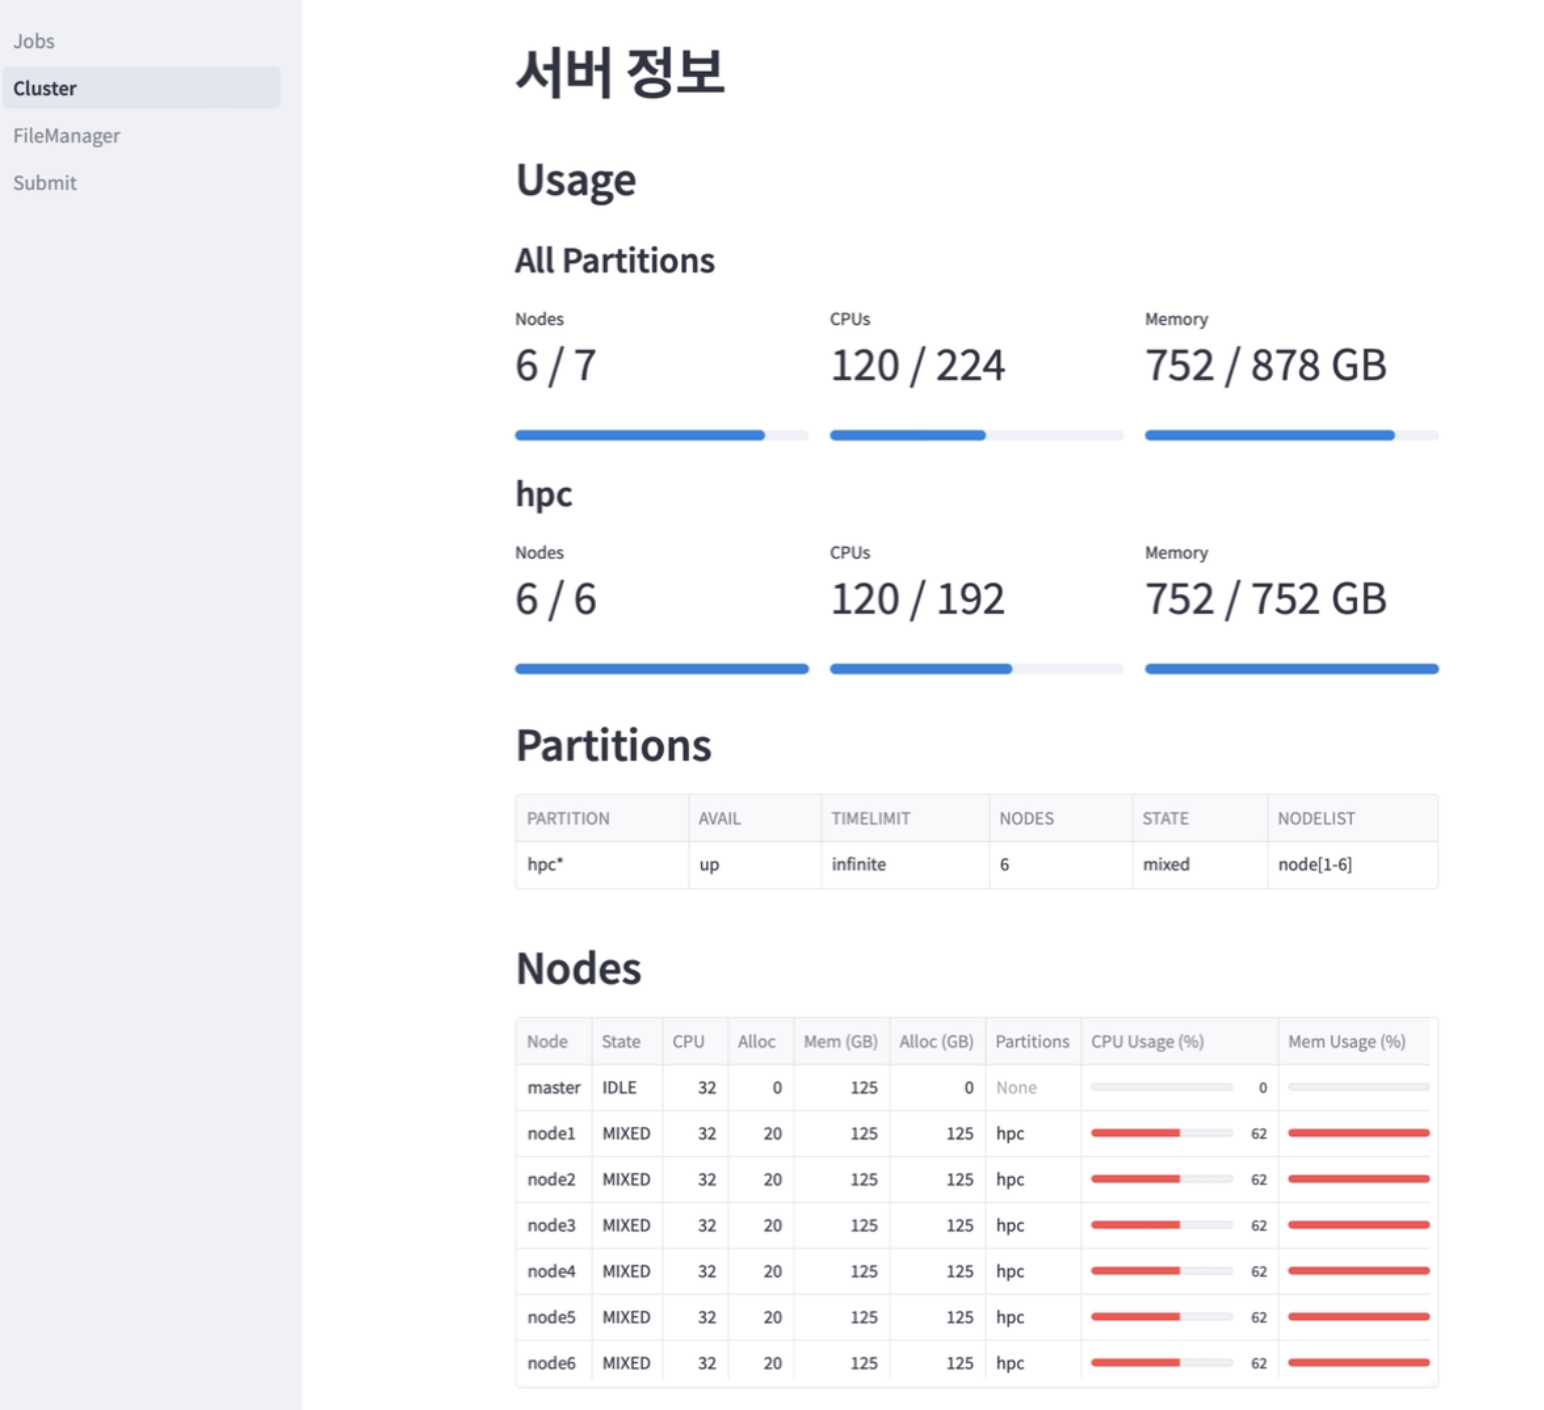Image resolution: width=1544 pixels, height=1410 pixels.
Task: Click the Memory usage bar under All Partitions
Action: coord(1290,435)
